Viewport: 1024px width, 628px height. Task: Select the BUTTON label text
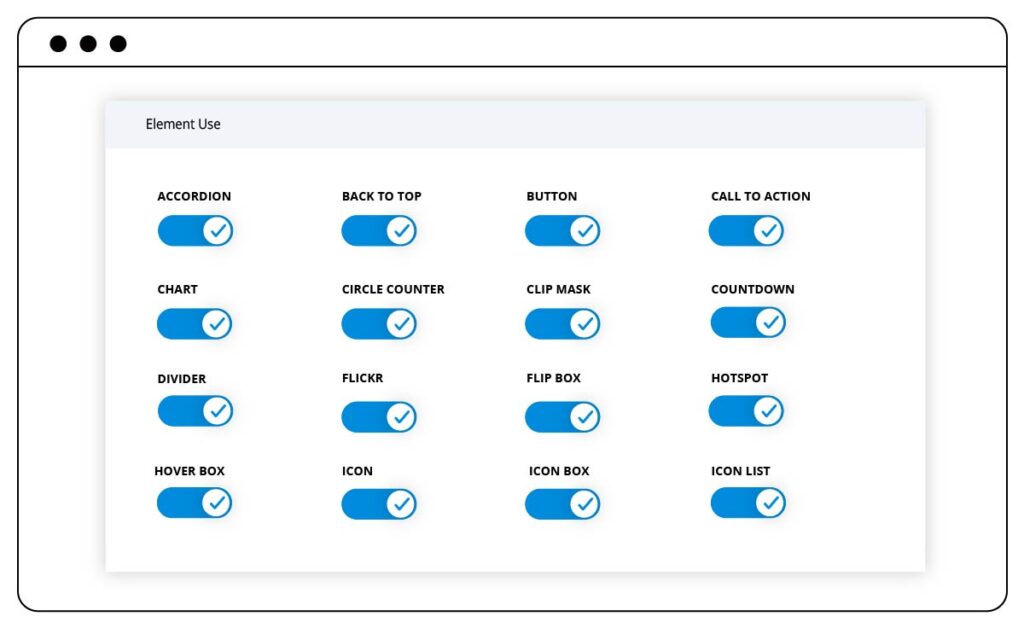(552, 196)
